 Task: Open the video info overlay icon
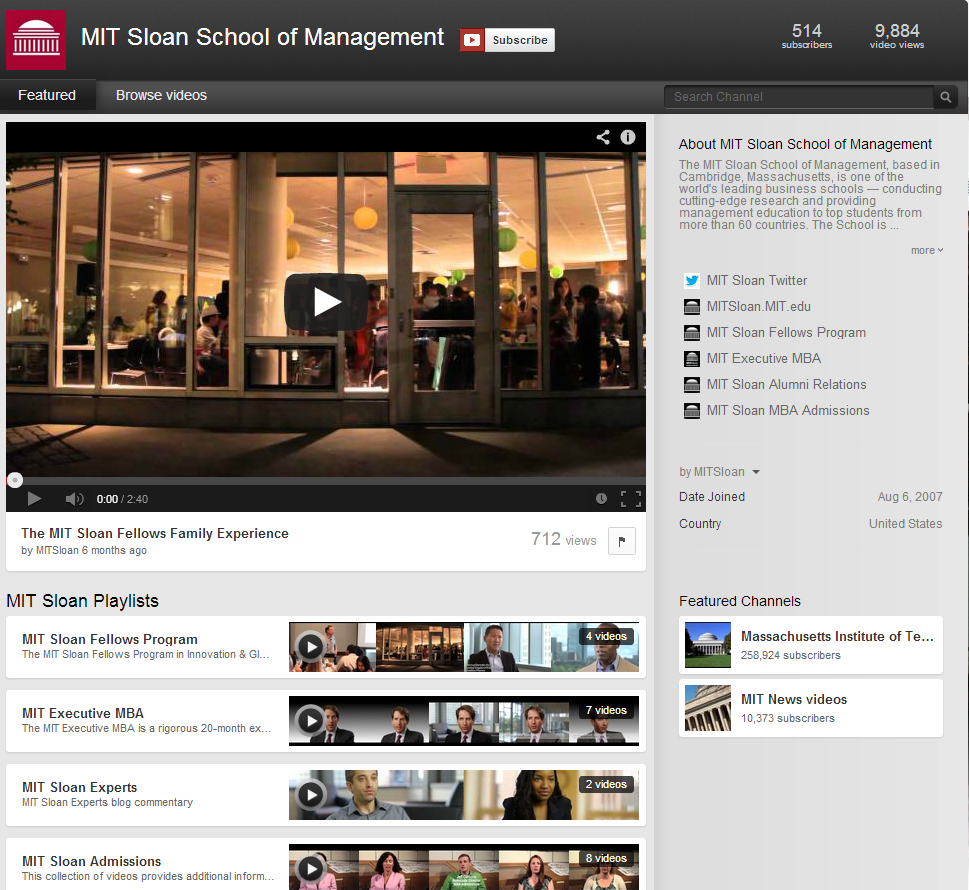coord(628,137)
